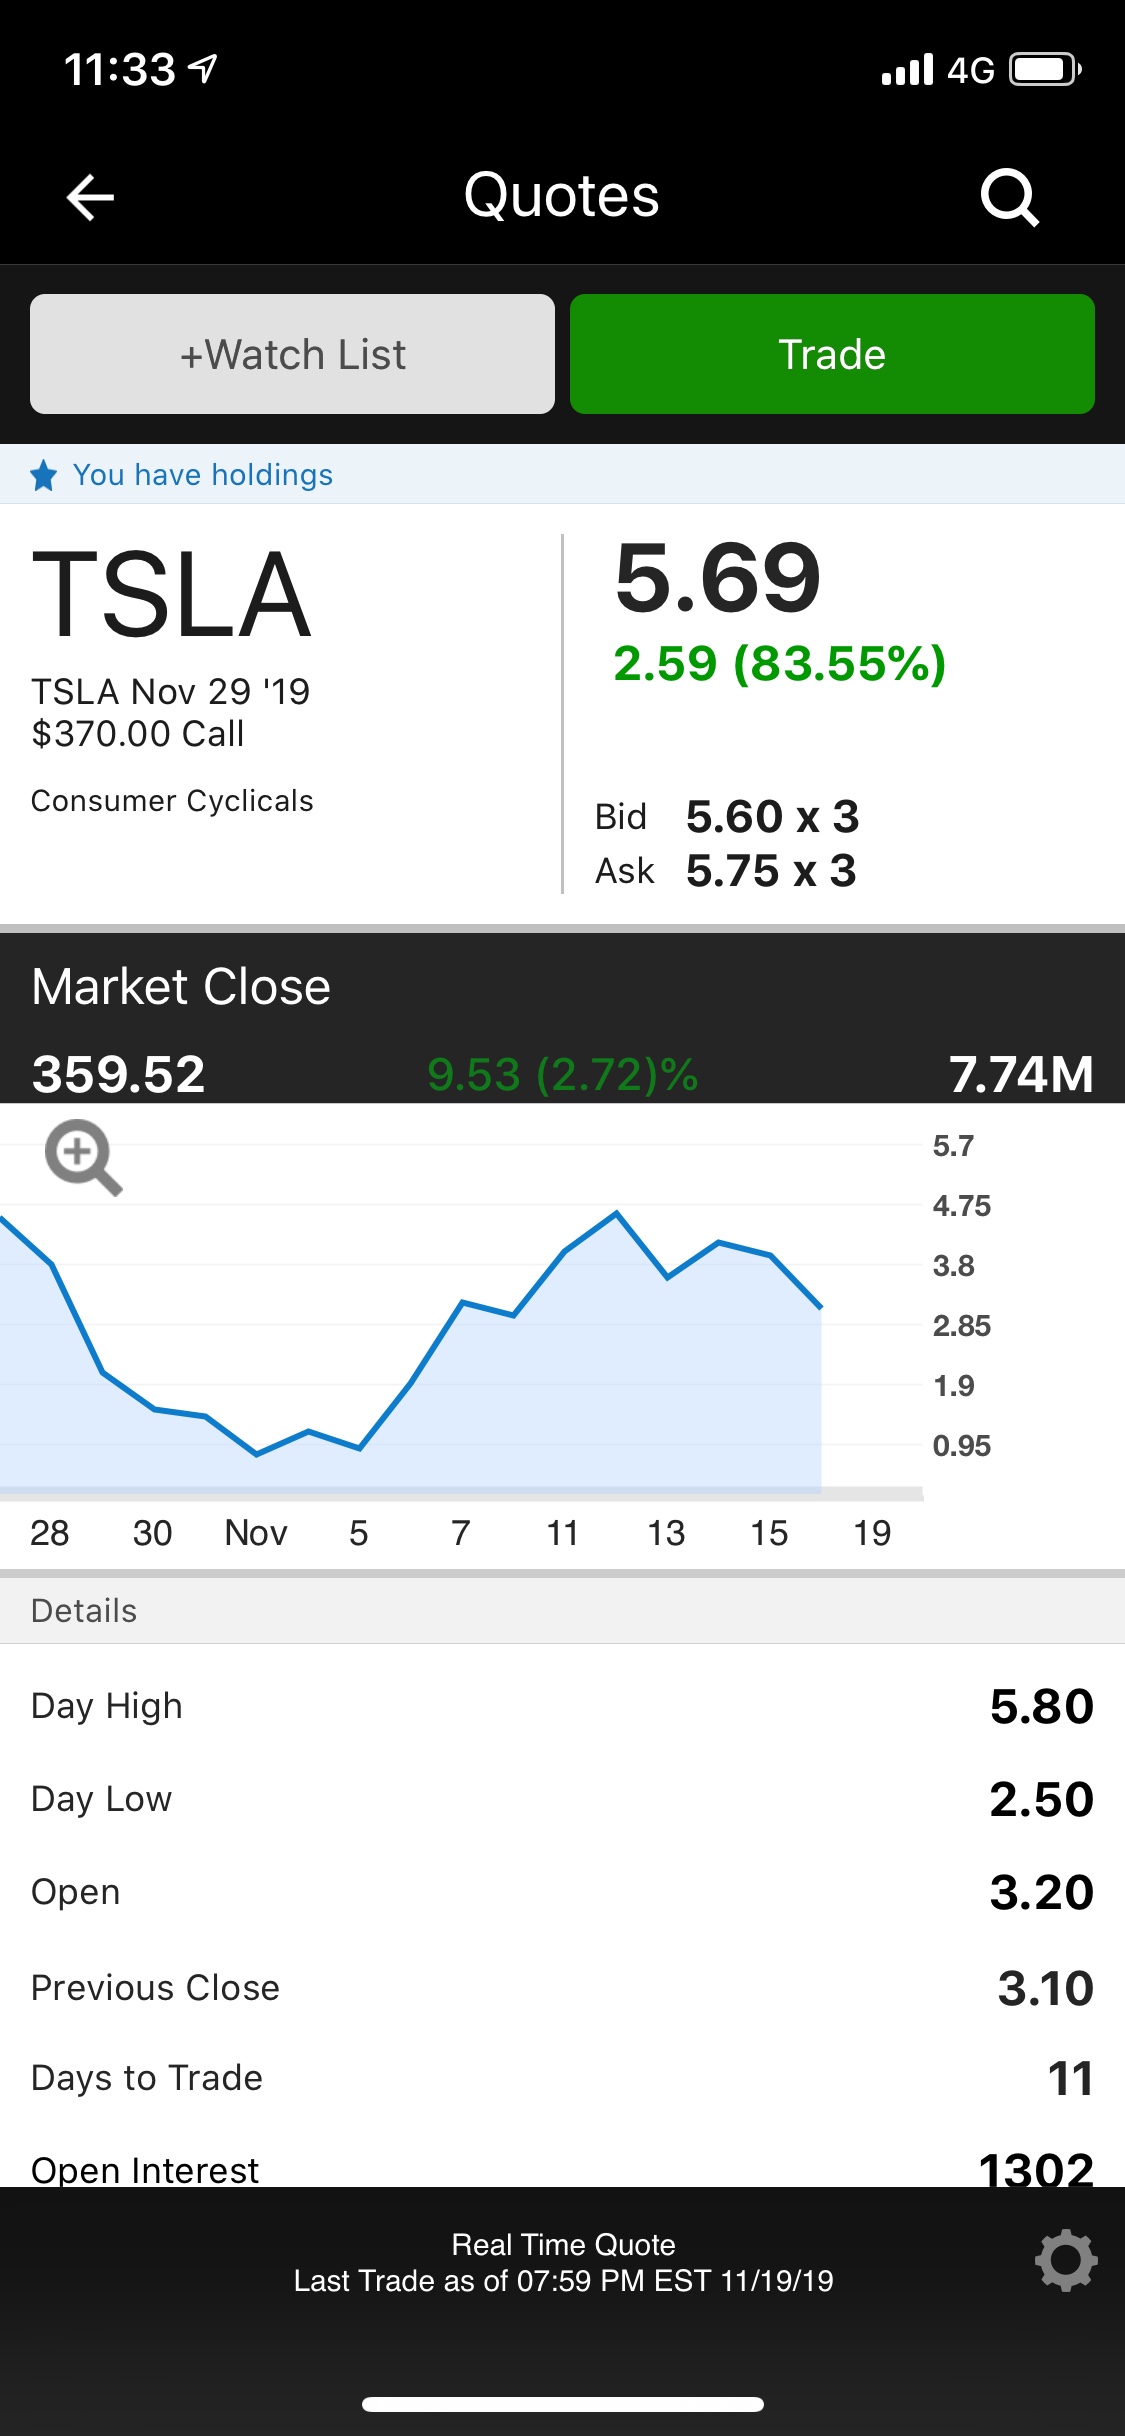Image resolution: width=1125 pixels, height=2436 pixels.
Task: Tap the back arrow icon
Action: 90,196
